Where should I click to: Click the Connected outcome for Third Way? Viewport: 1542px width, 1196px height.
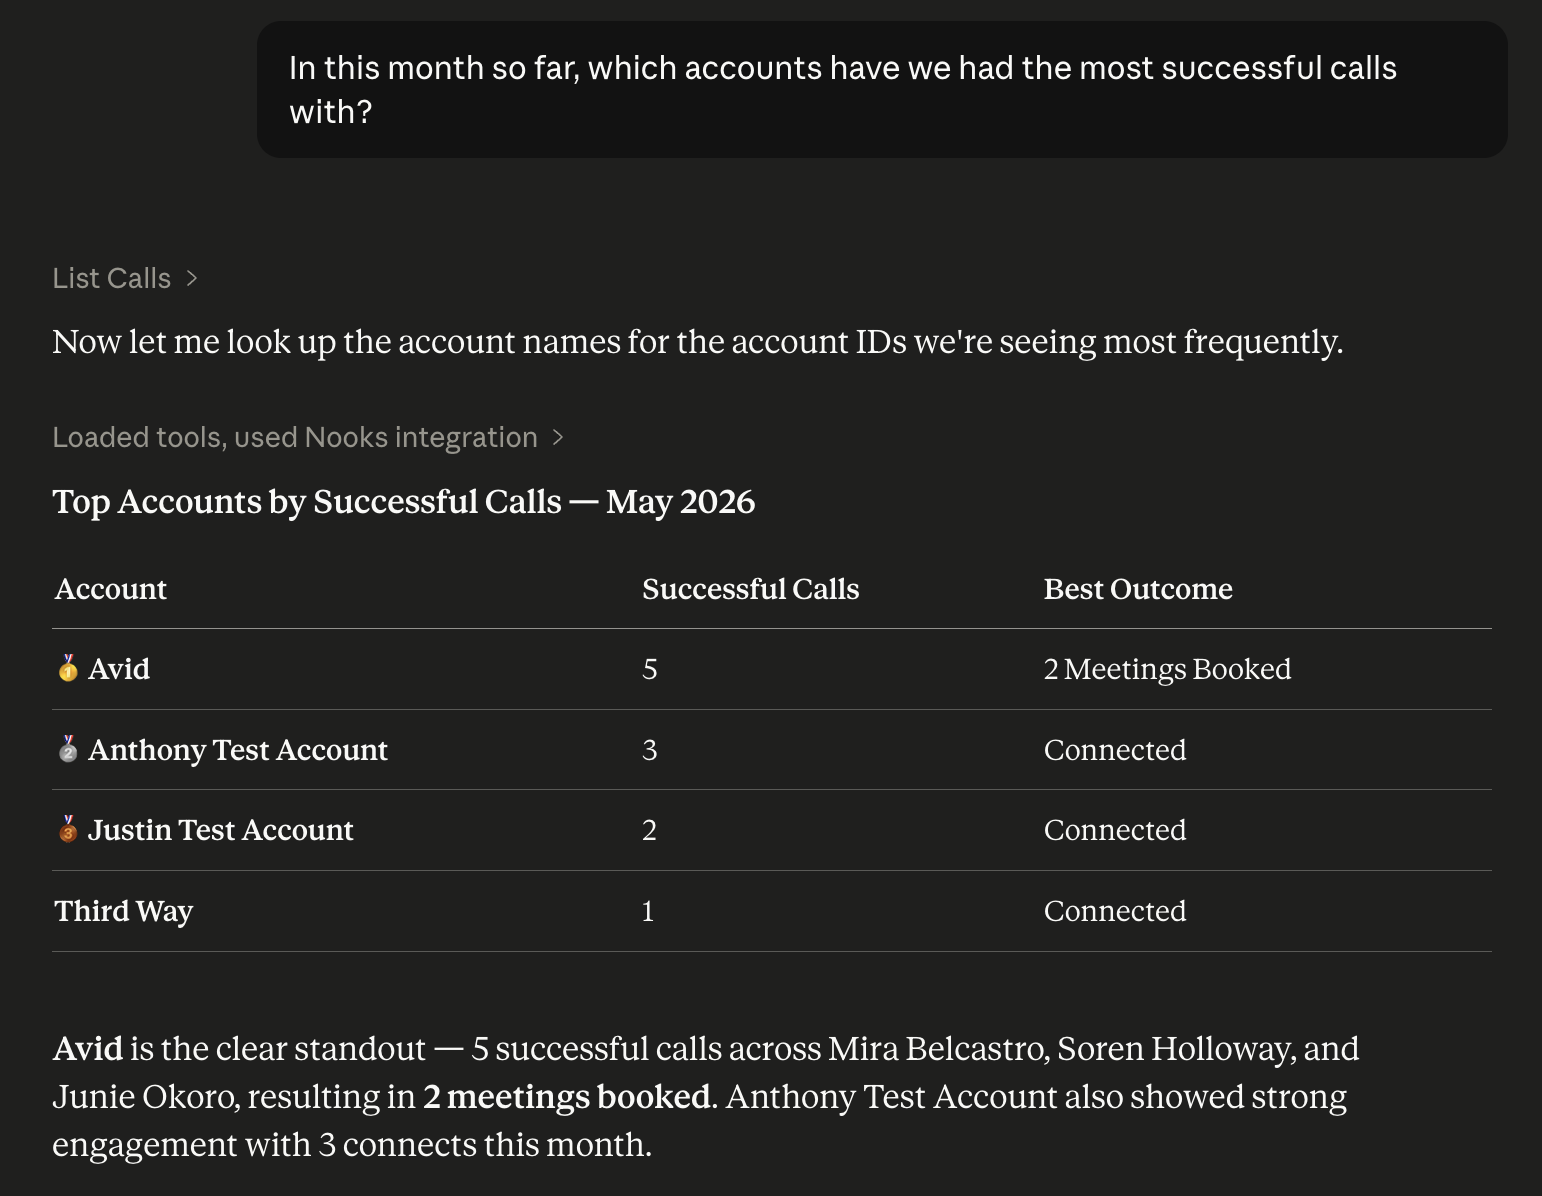coord(1115,911)
